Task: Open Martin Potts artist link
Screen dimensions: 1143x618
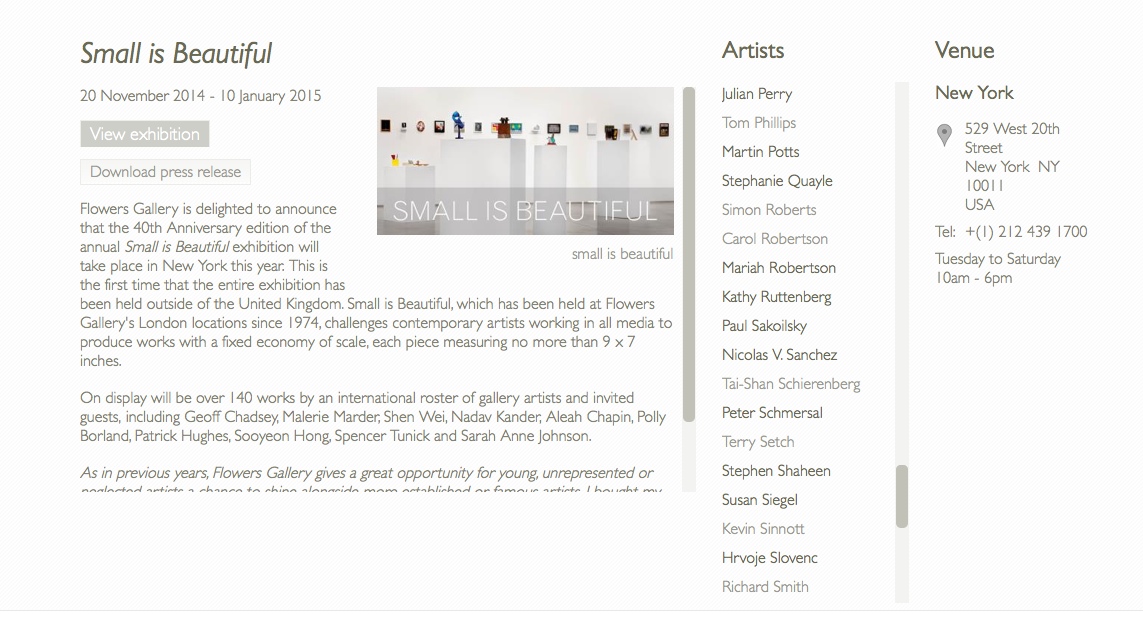Action: (x=760, y=152)
